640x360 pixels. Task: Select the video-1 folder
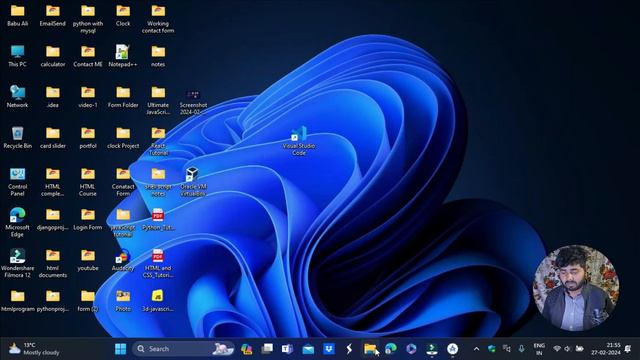87,97
